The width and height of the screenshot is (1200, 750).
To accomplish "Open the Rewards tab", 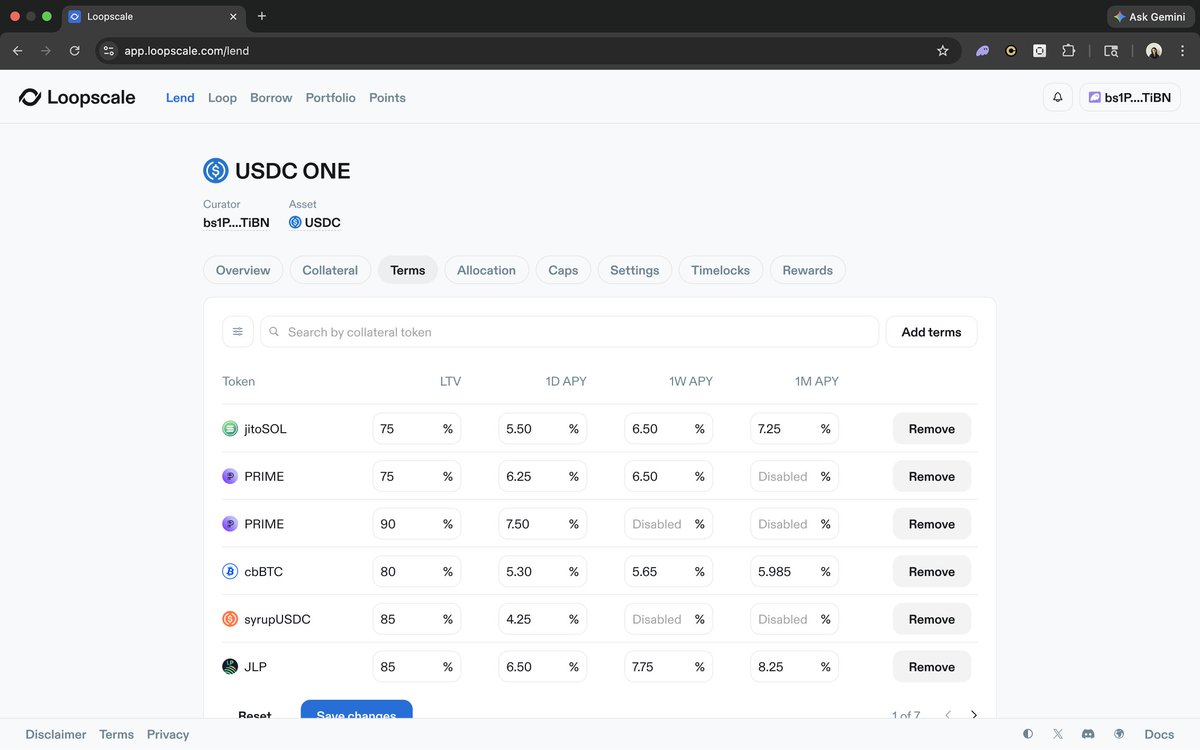I will 808,270.
